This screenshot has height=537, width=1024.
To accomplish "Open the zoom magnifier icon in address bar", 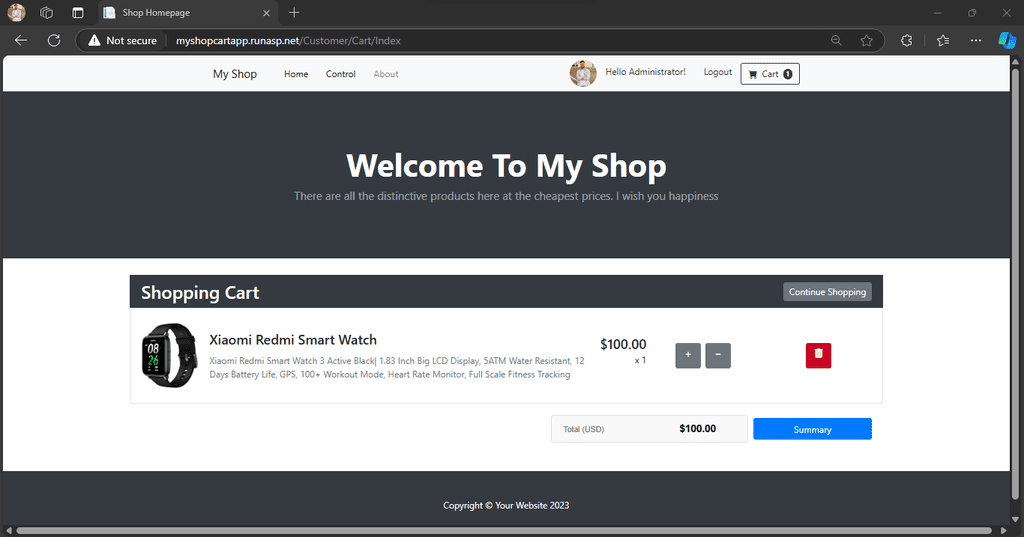I will point(836,41).
